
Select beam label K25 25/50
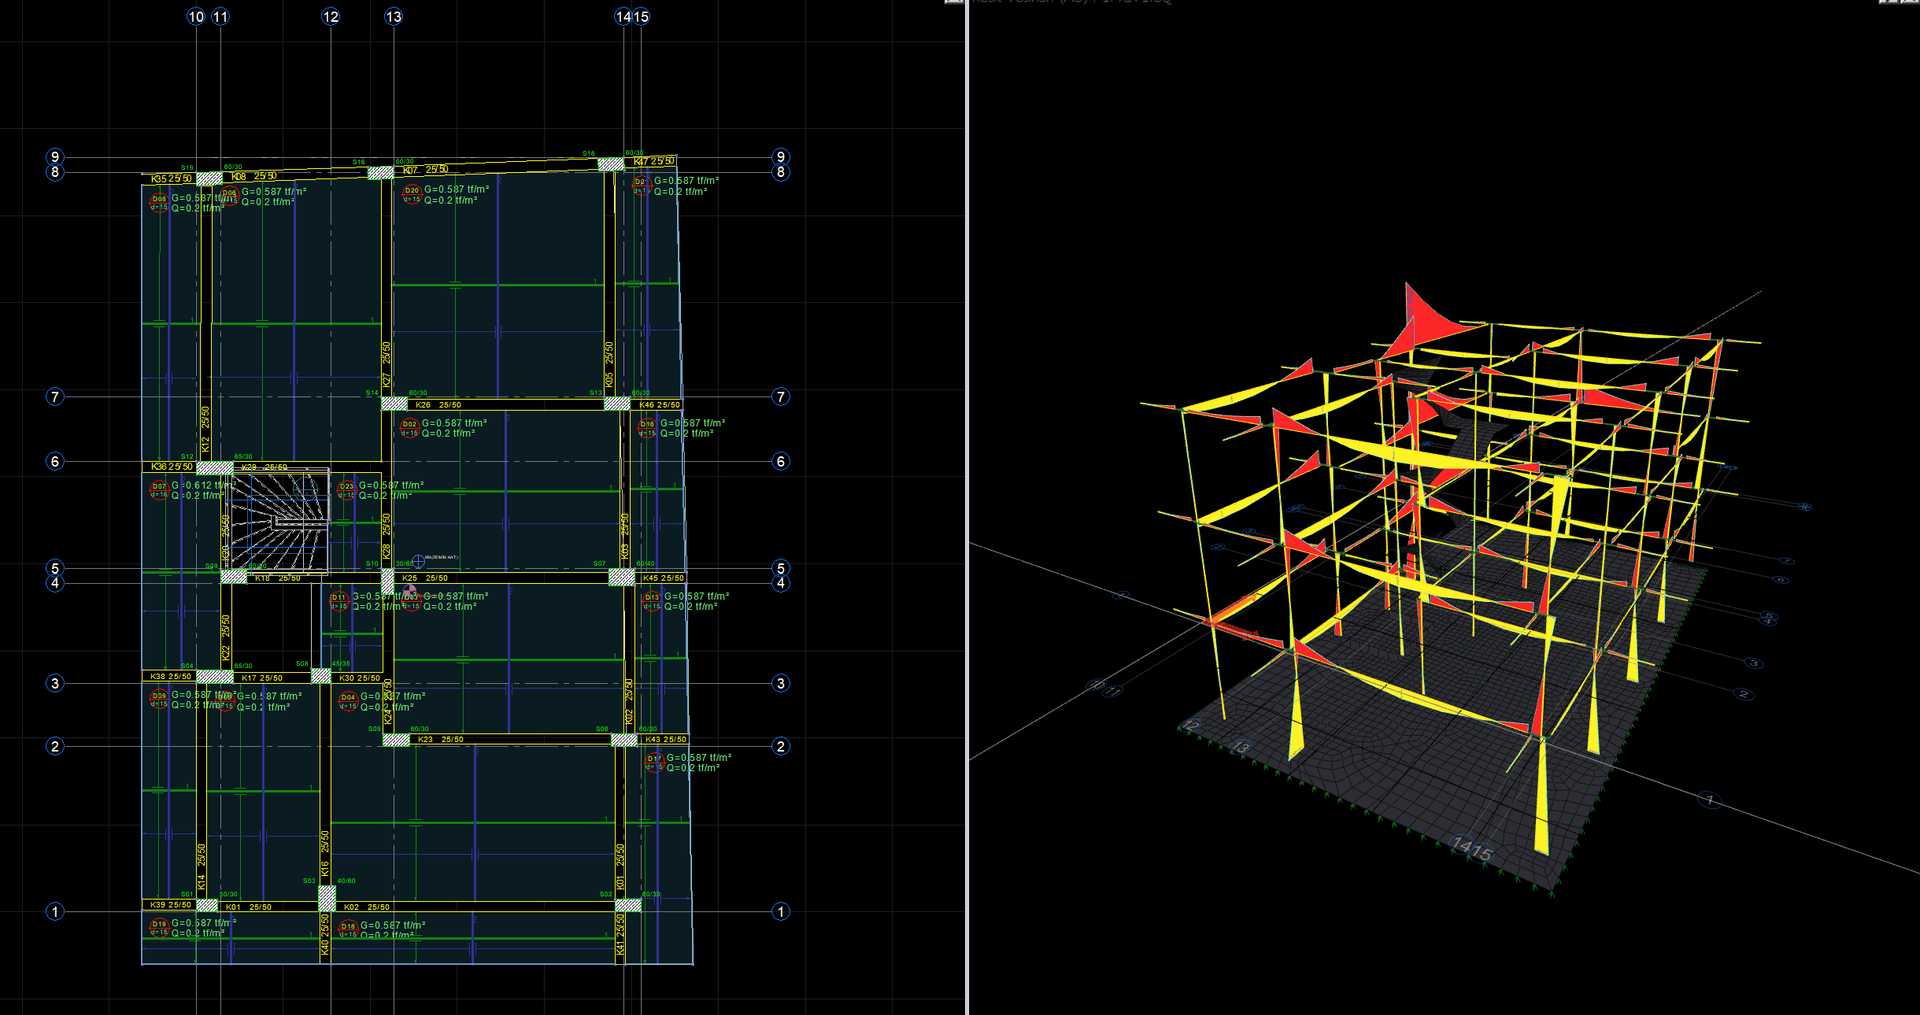(425, 578)
